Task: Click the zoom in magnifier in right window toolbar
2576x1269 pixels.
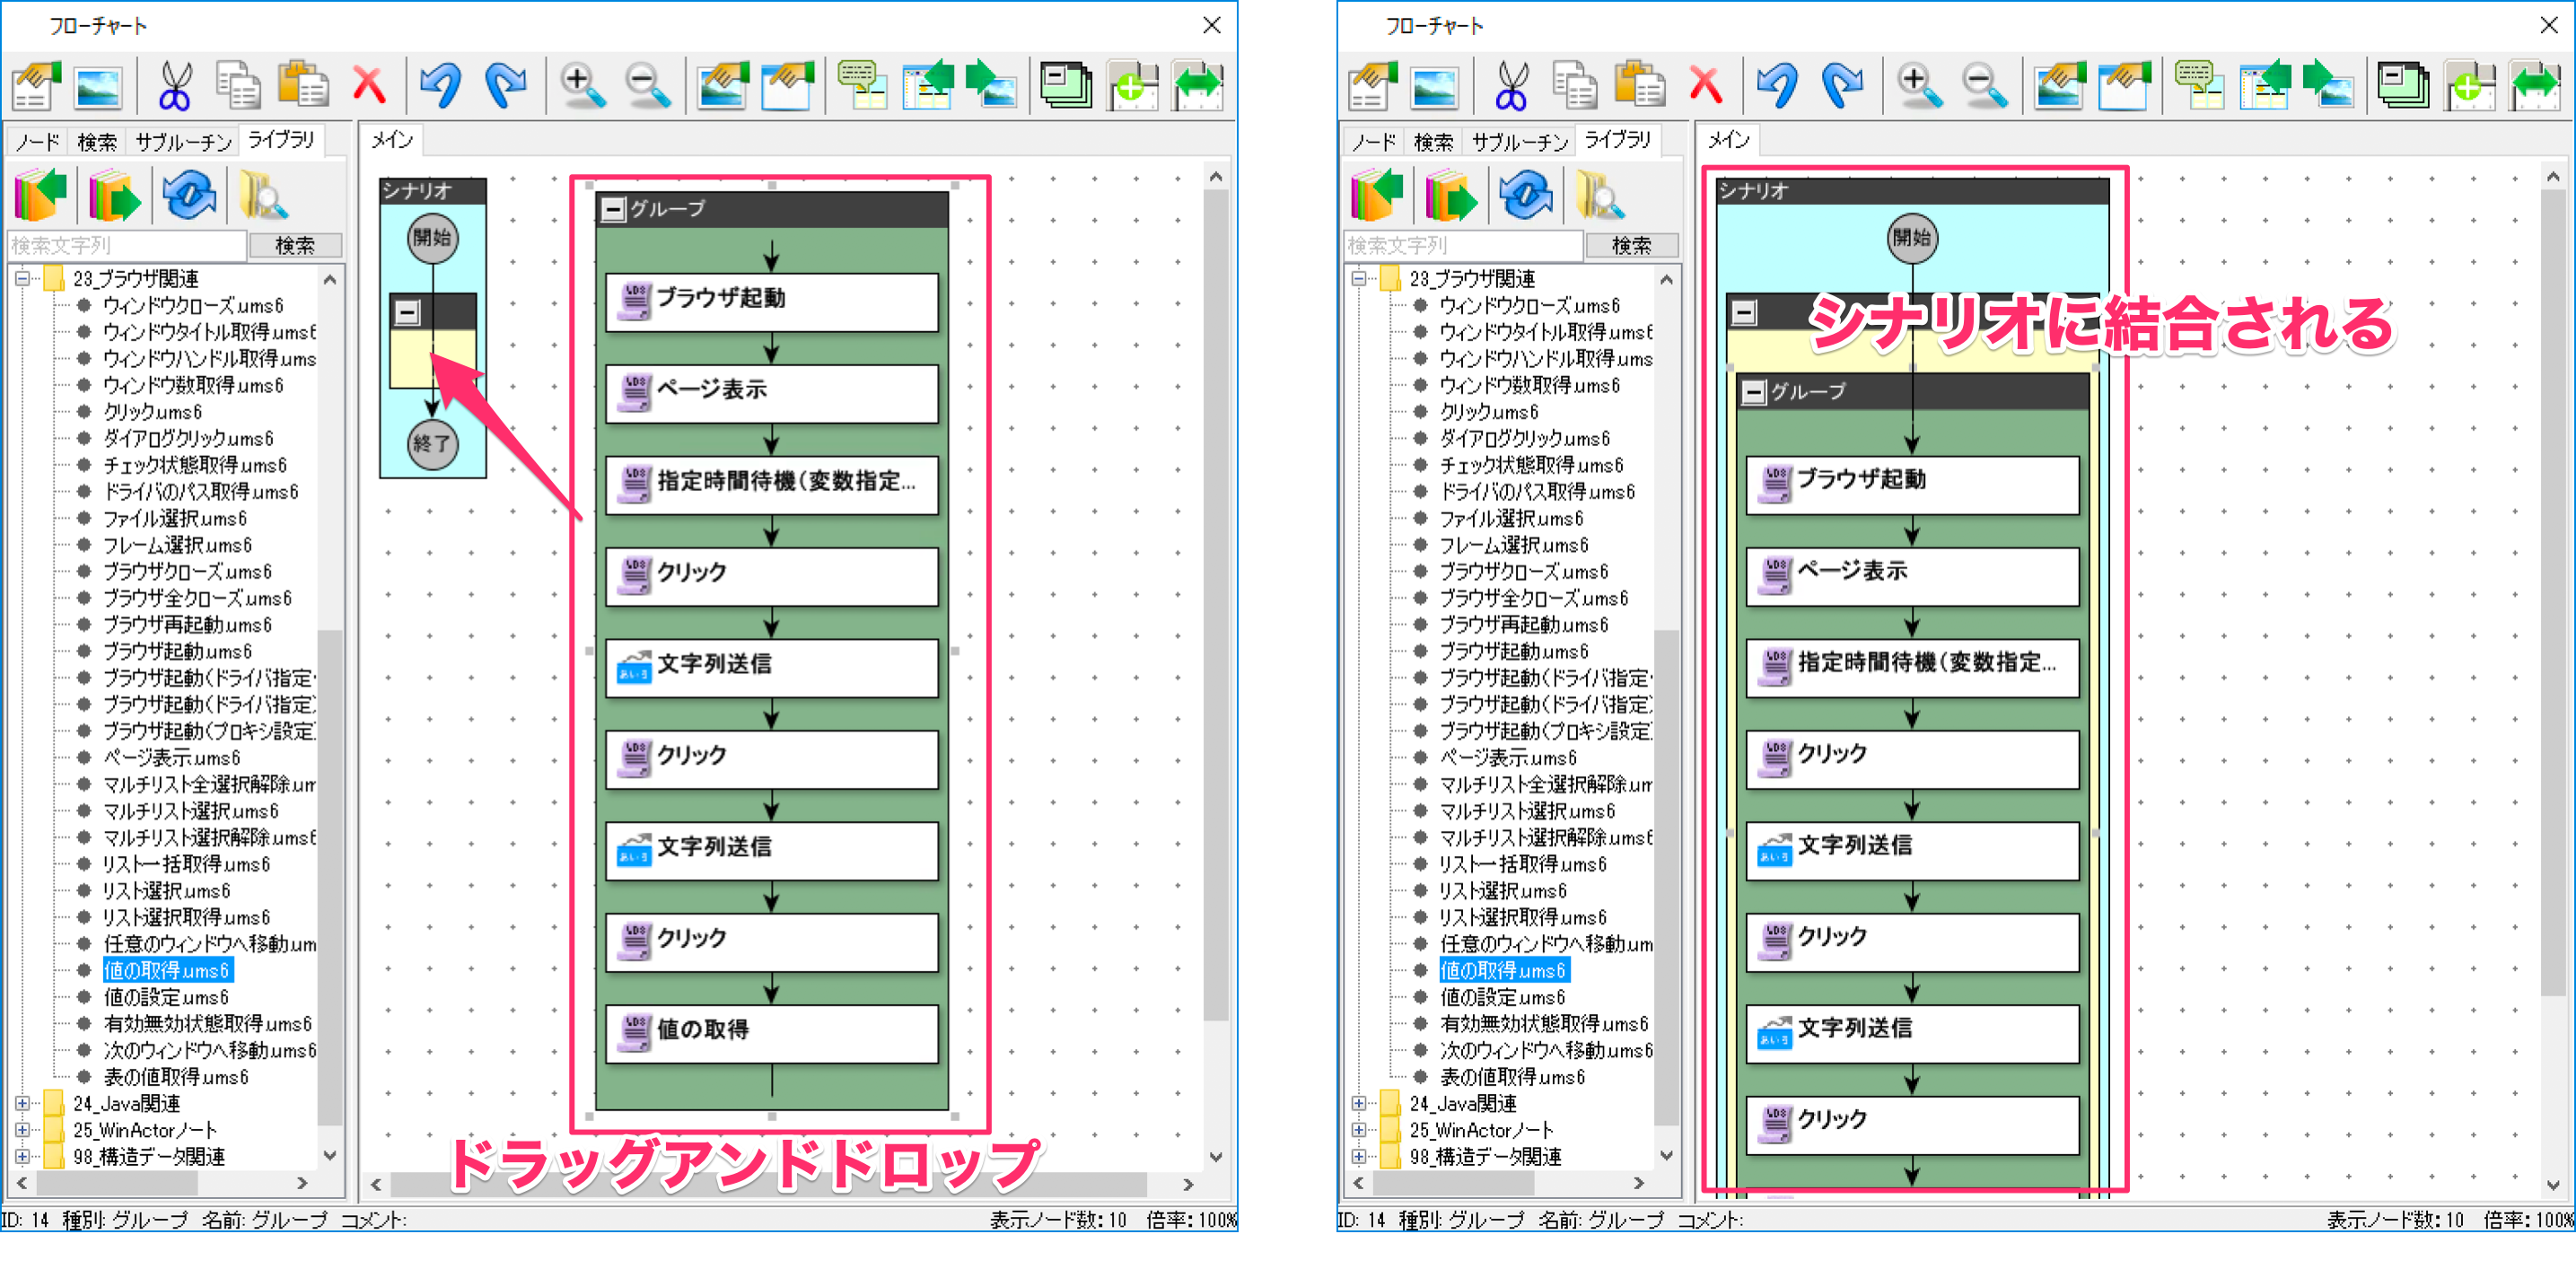Action: (x=1918, y=86)
